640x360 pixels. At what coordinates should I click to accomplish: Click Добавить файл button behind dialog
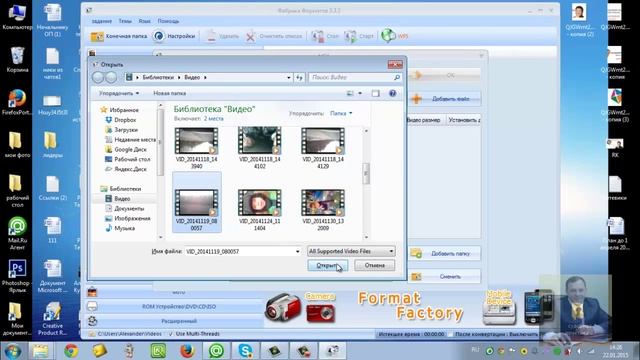tap(445, 99)
